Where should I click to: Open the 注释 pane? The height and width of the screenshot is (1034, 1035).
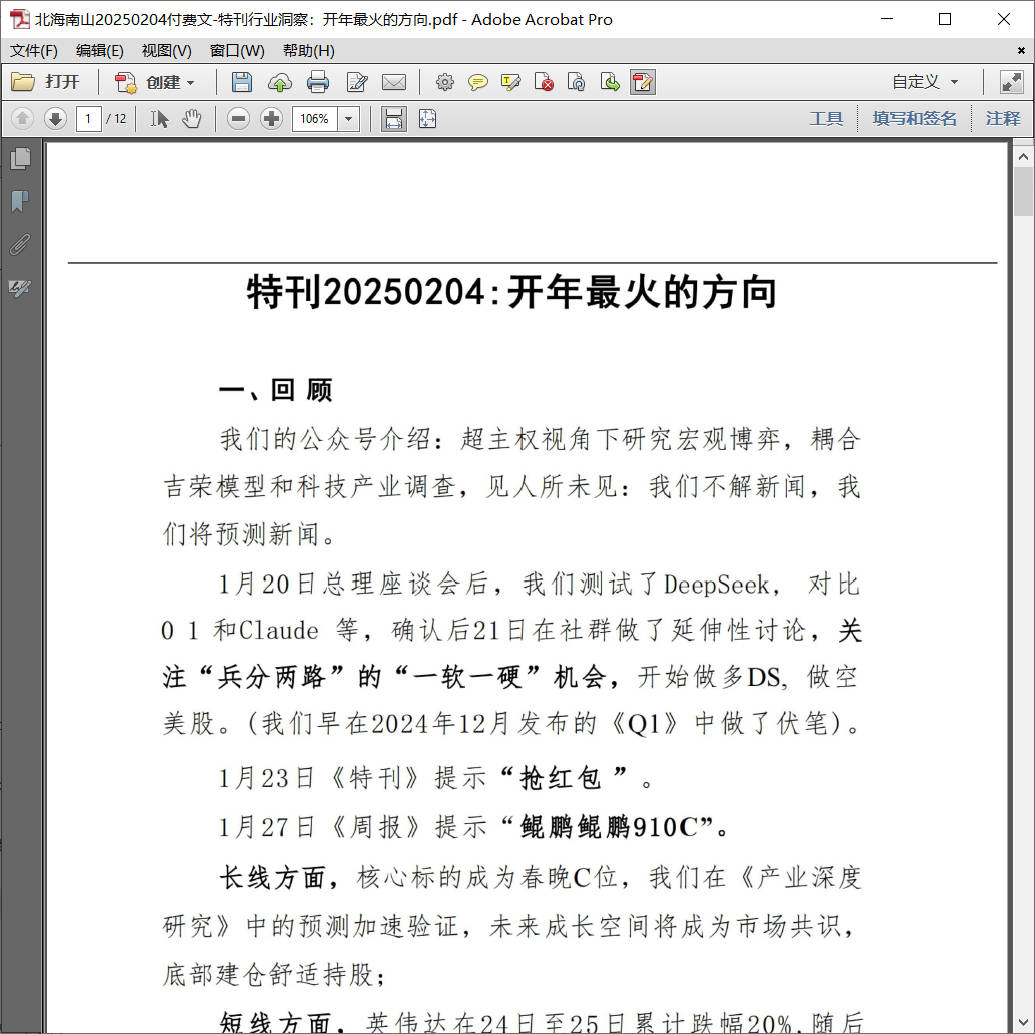(1003, 119)
